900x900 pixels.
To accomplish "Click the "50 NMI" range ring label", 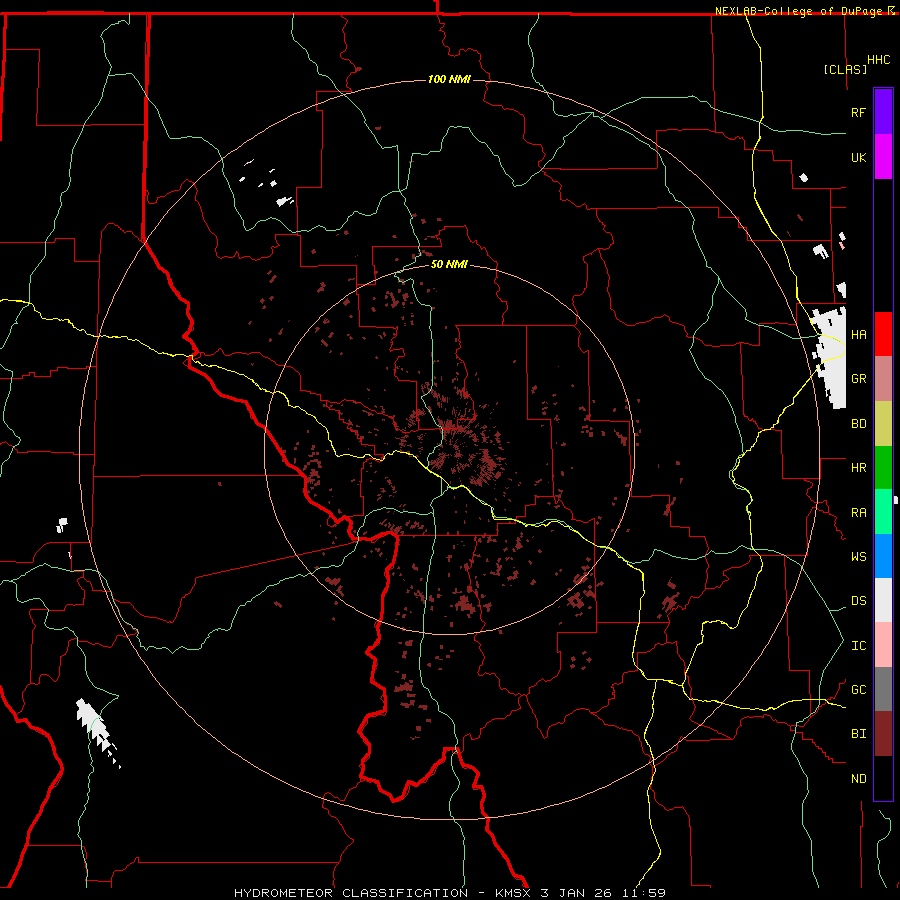I will point(449,264).
